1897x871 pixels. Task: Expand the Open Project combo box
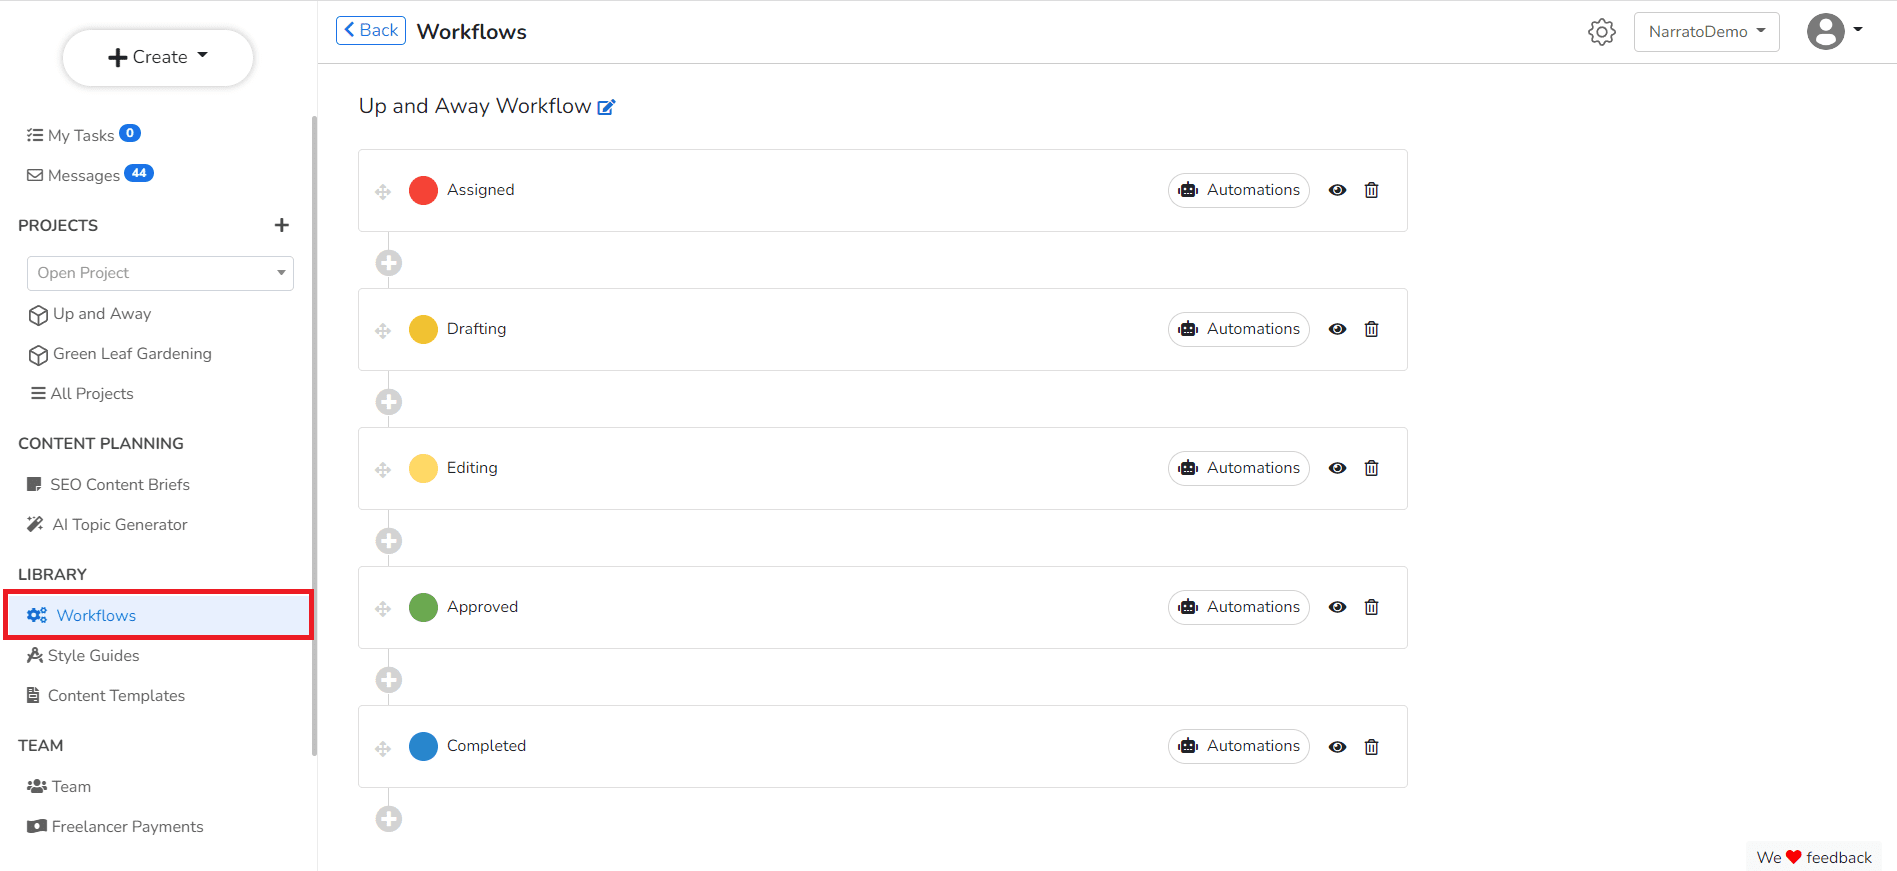coord(160,273)
